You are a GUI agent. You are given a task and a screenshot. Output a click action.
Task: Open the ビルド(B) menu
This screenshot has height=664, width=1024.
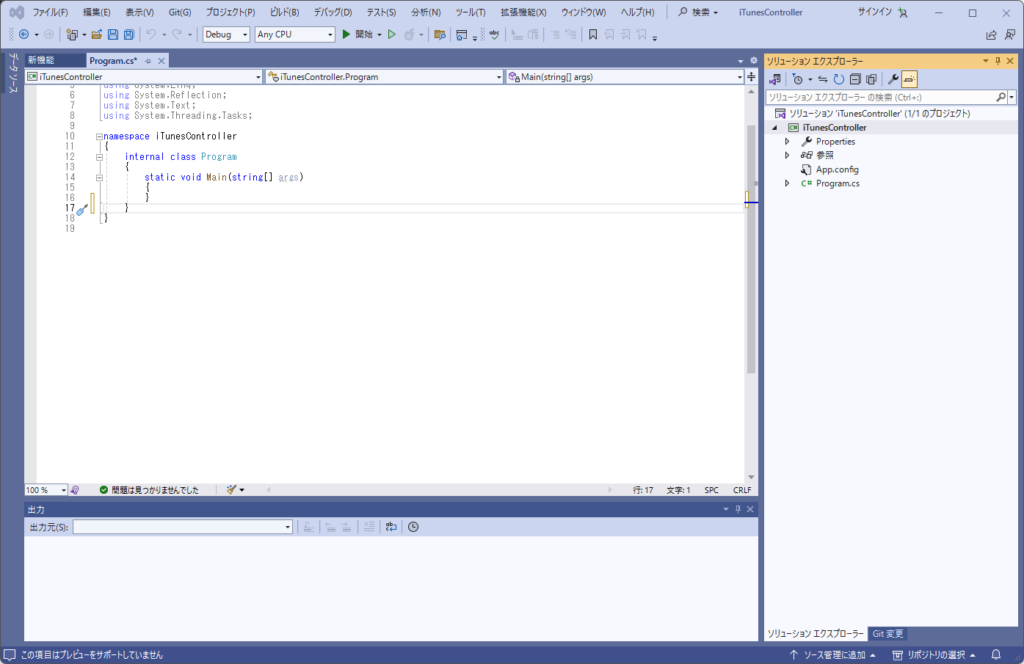tap(285, 12)
